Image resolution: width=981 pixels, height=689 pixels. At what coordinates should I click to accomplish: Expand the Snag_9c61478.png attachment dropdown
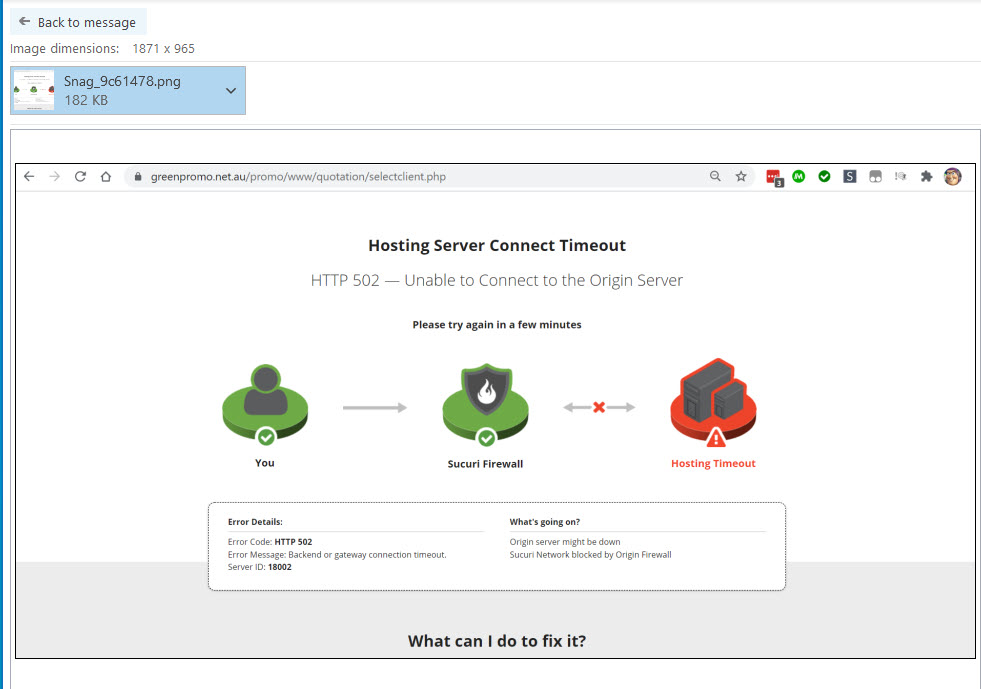tap(231, 90)
